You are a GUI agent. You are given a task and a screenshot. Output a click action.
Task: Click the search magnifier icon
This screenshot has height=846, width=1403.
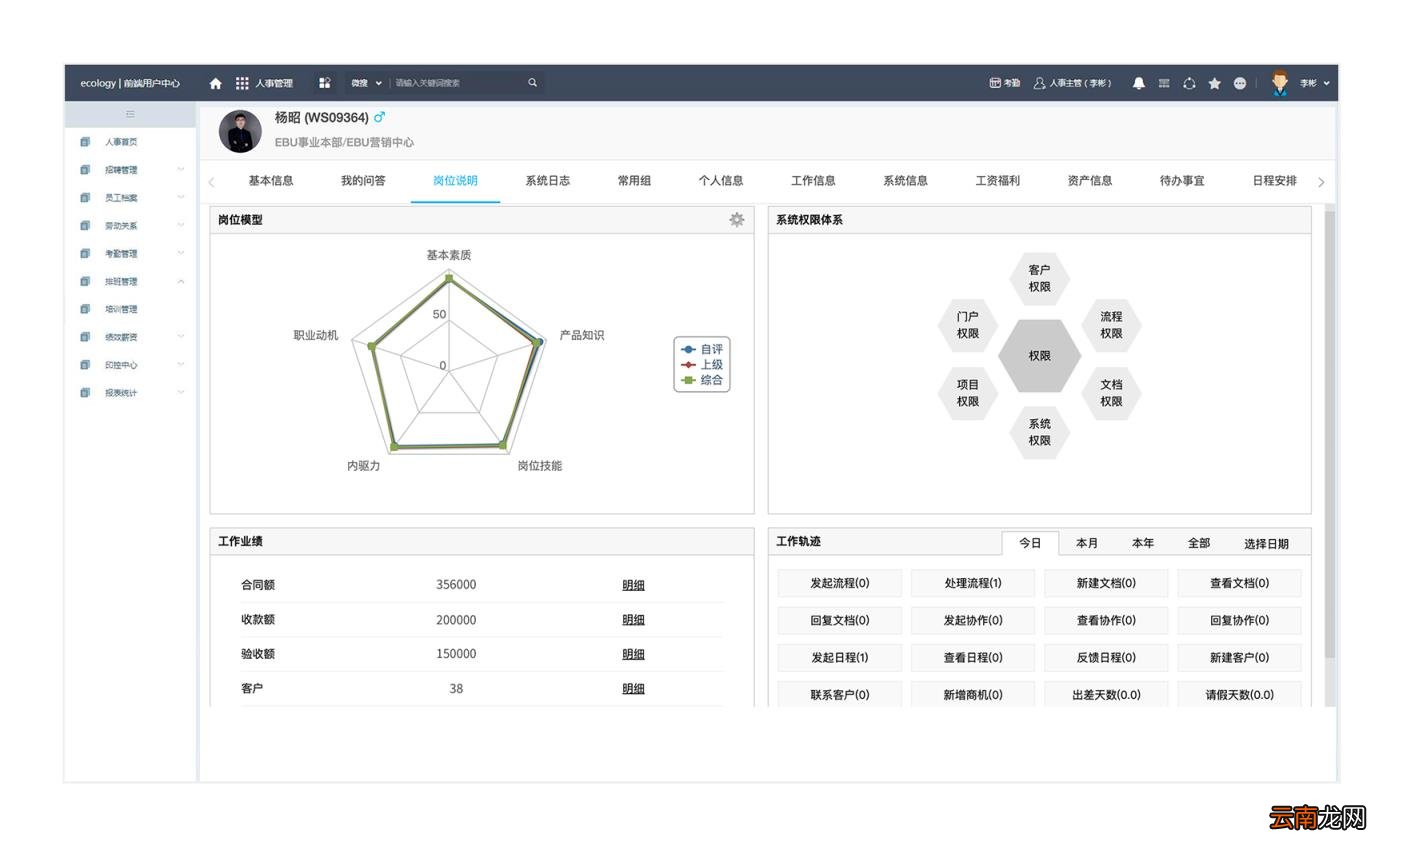[x=532, y=83]
